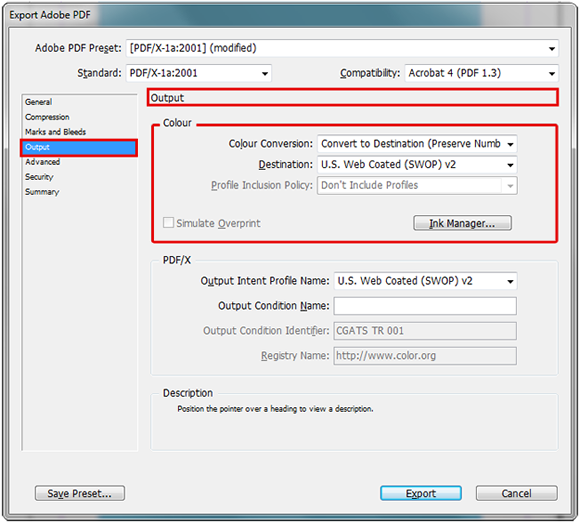Expand the Standard PDF/X-1a:2001 dropdown
This screenshot has height=523, width=580.
[x=199, y=73]
